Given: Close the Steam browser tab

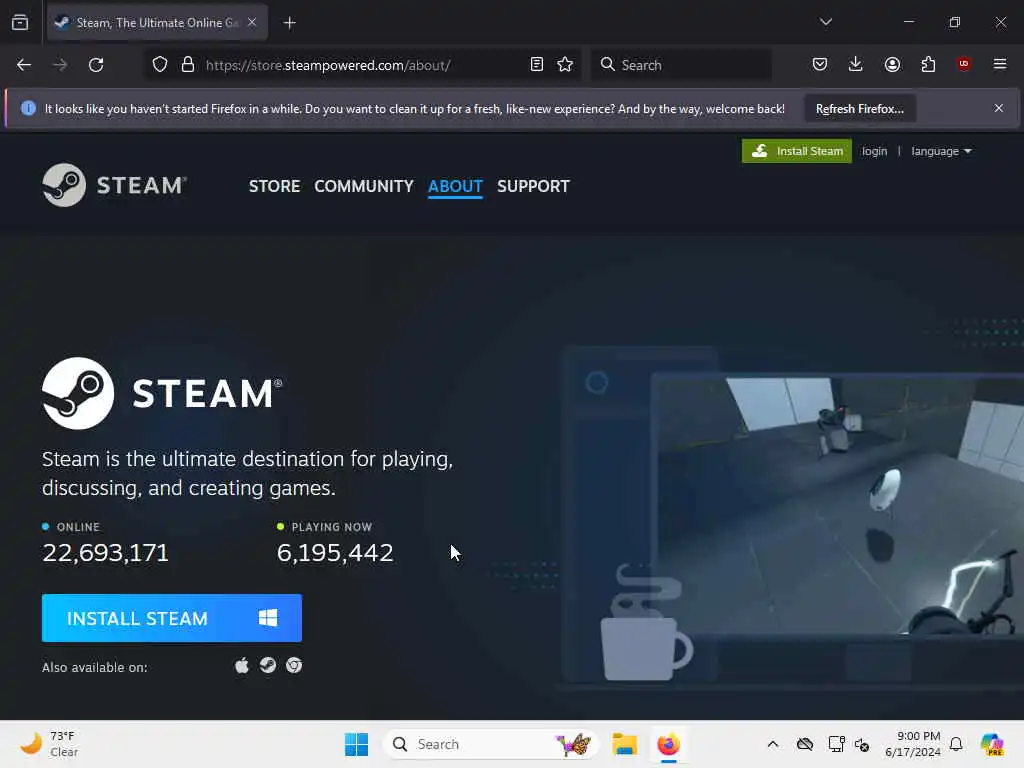Looking at the screenshot, I should [252, 22].
